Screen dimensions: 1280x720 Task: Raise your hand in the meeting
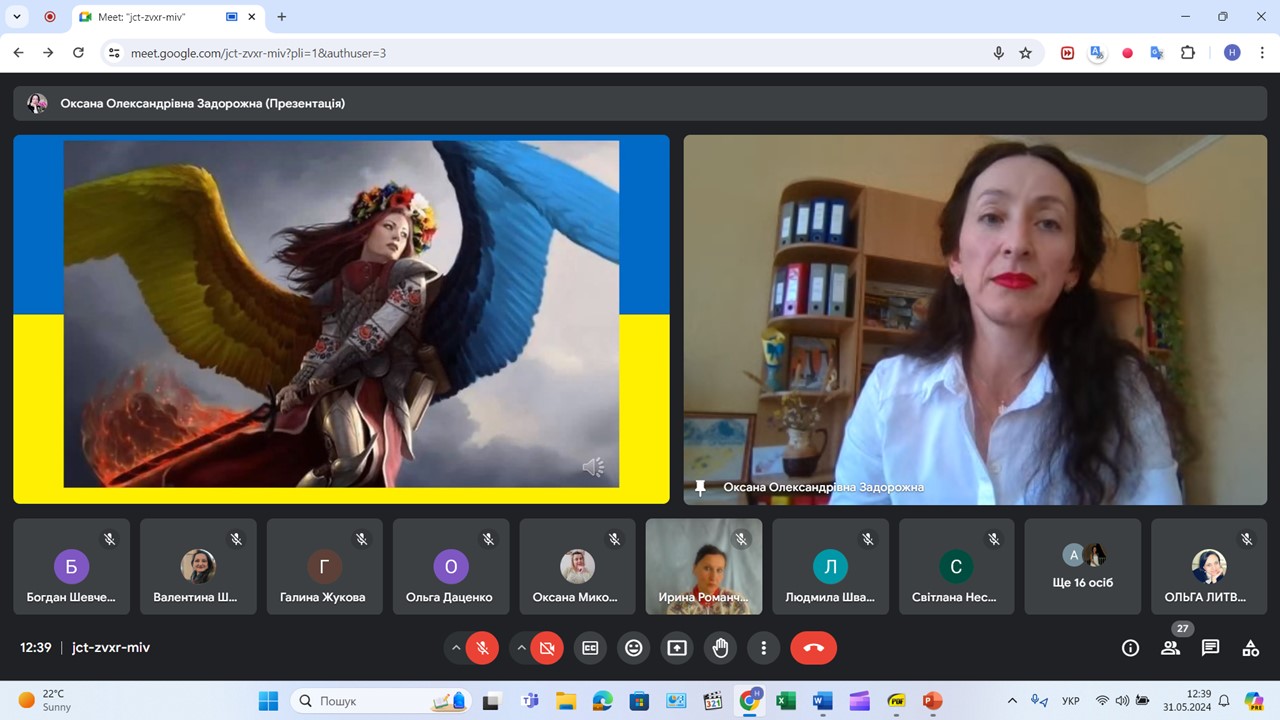pyautogui.click(x=720, y=648)
